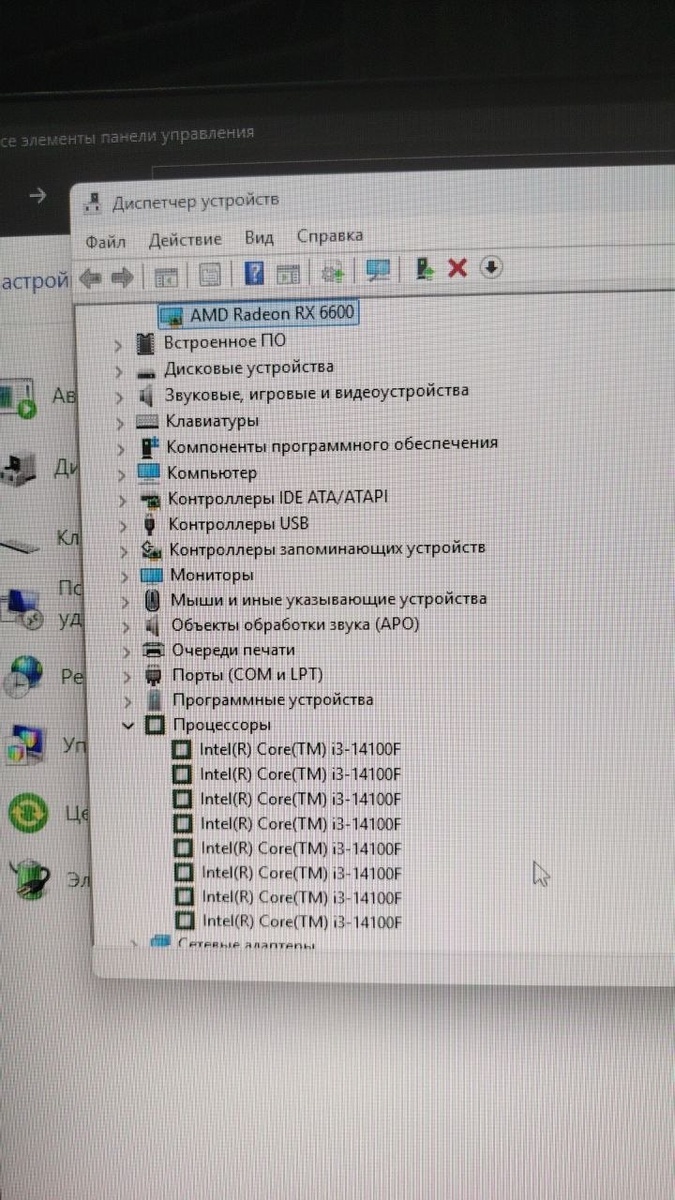The image size is (675, 1200).
Task: Toggle the show/hide console tree toolbar icon
Action: pyautogui.click(x=166, y=275)
